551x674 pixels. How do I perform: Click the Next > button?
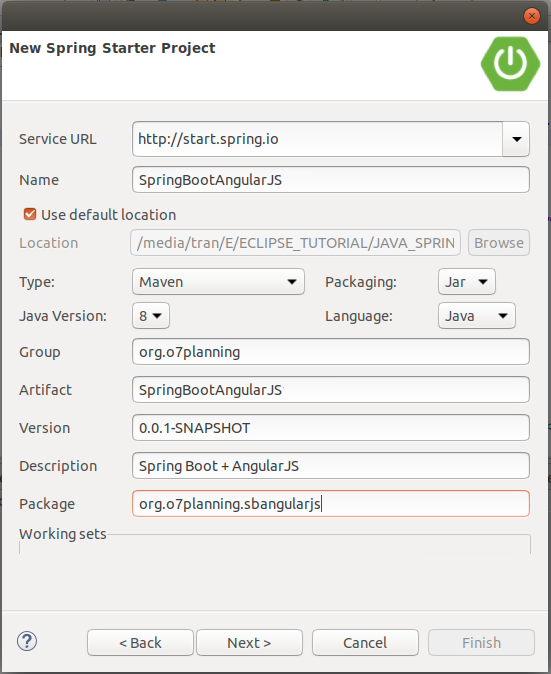pos(249,643)
